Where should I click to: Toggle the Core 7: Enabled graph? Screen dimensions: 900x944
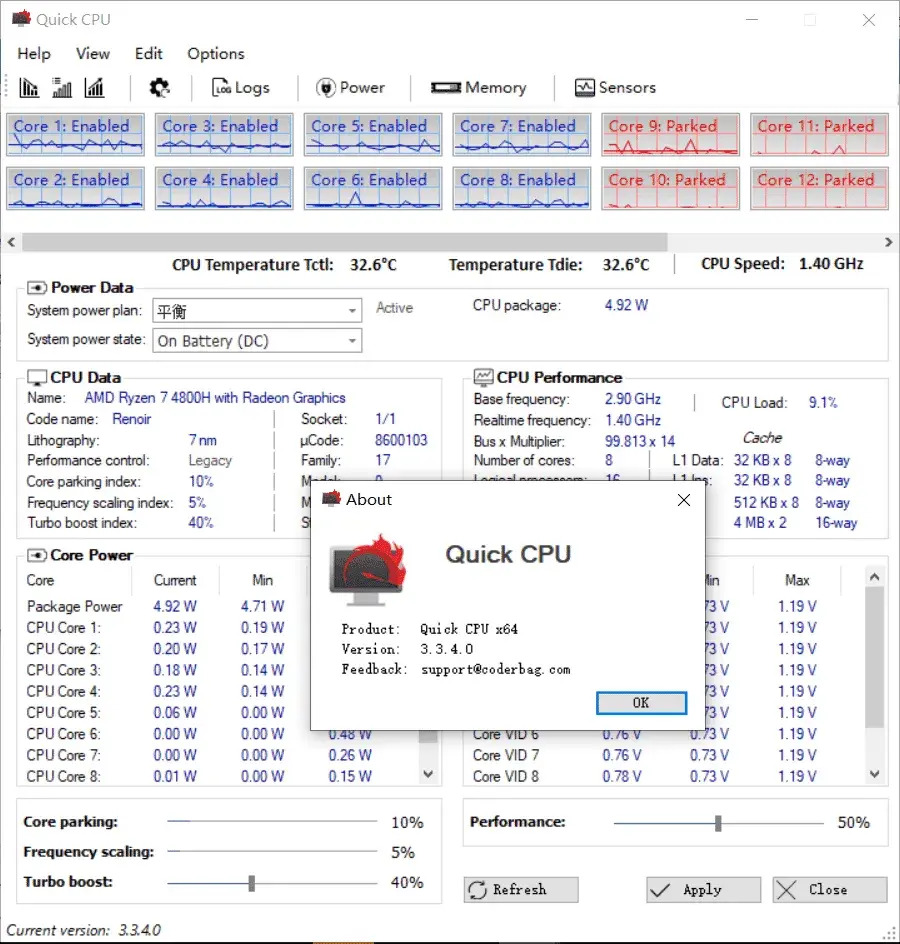point(521,135)
